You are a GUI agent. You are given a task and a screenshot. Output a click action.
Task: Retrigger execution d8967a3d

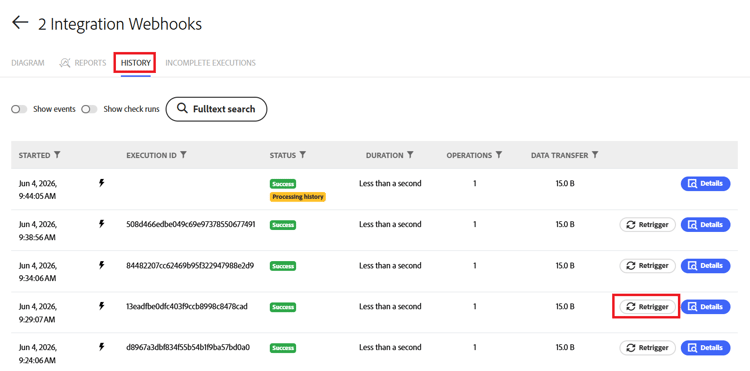(x=648, y=348)
